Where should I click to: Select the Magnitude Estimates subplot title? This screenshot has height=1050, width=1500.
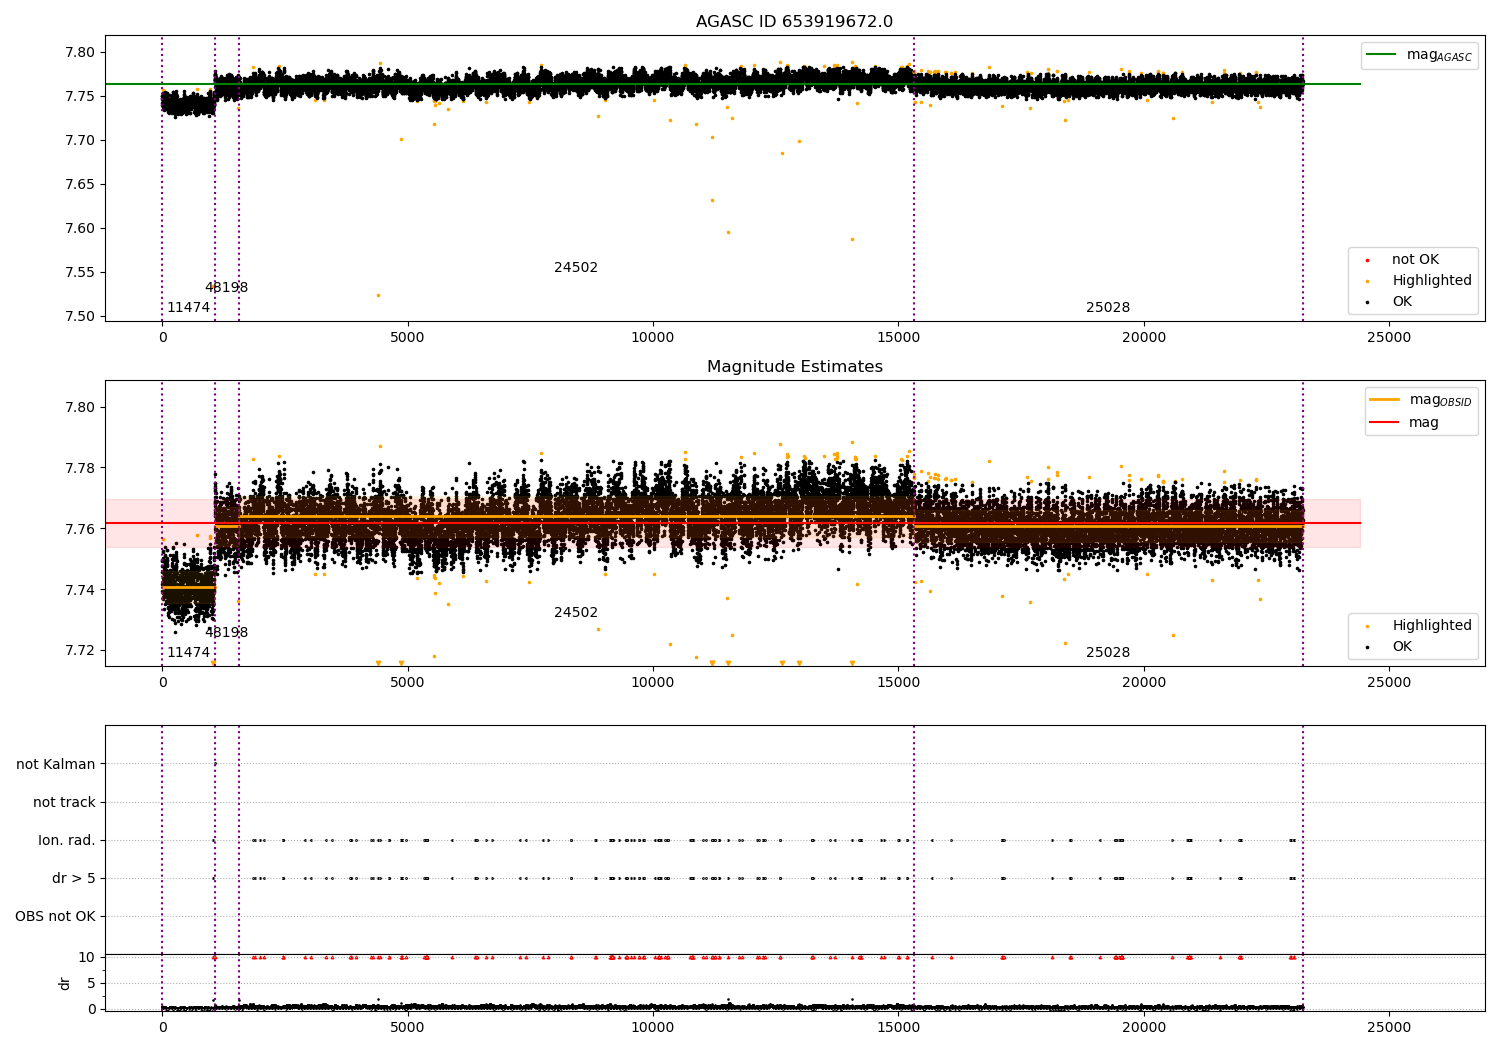(794, 367)
